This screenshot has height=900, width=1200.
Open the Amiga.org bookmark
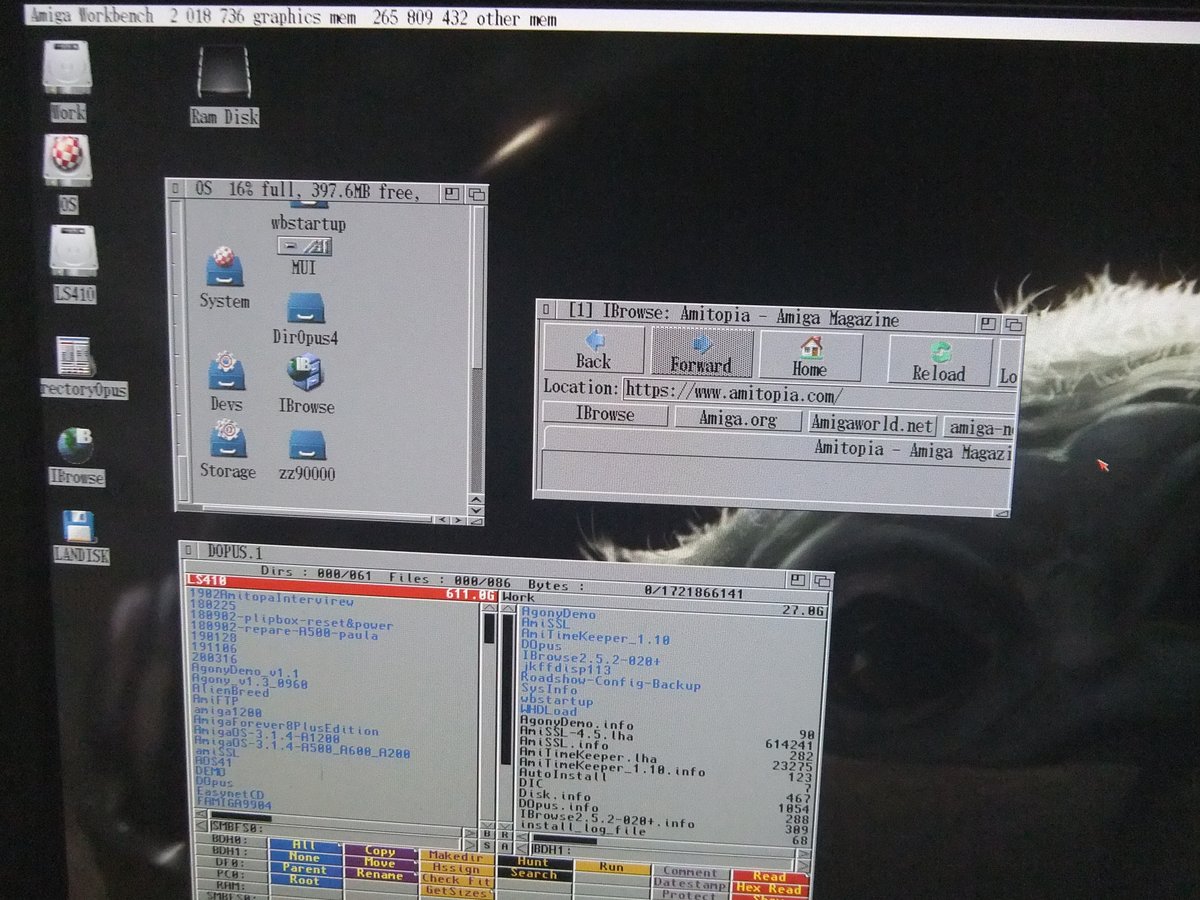click(737, 419)
